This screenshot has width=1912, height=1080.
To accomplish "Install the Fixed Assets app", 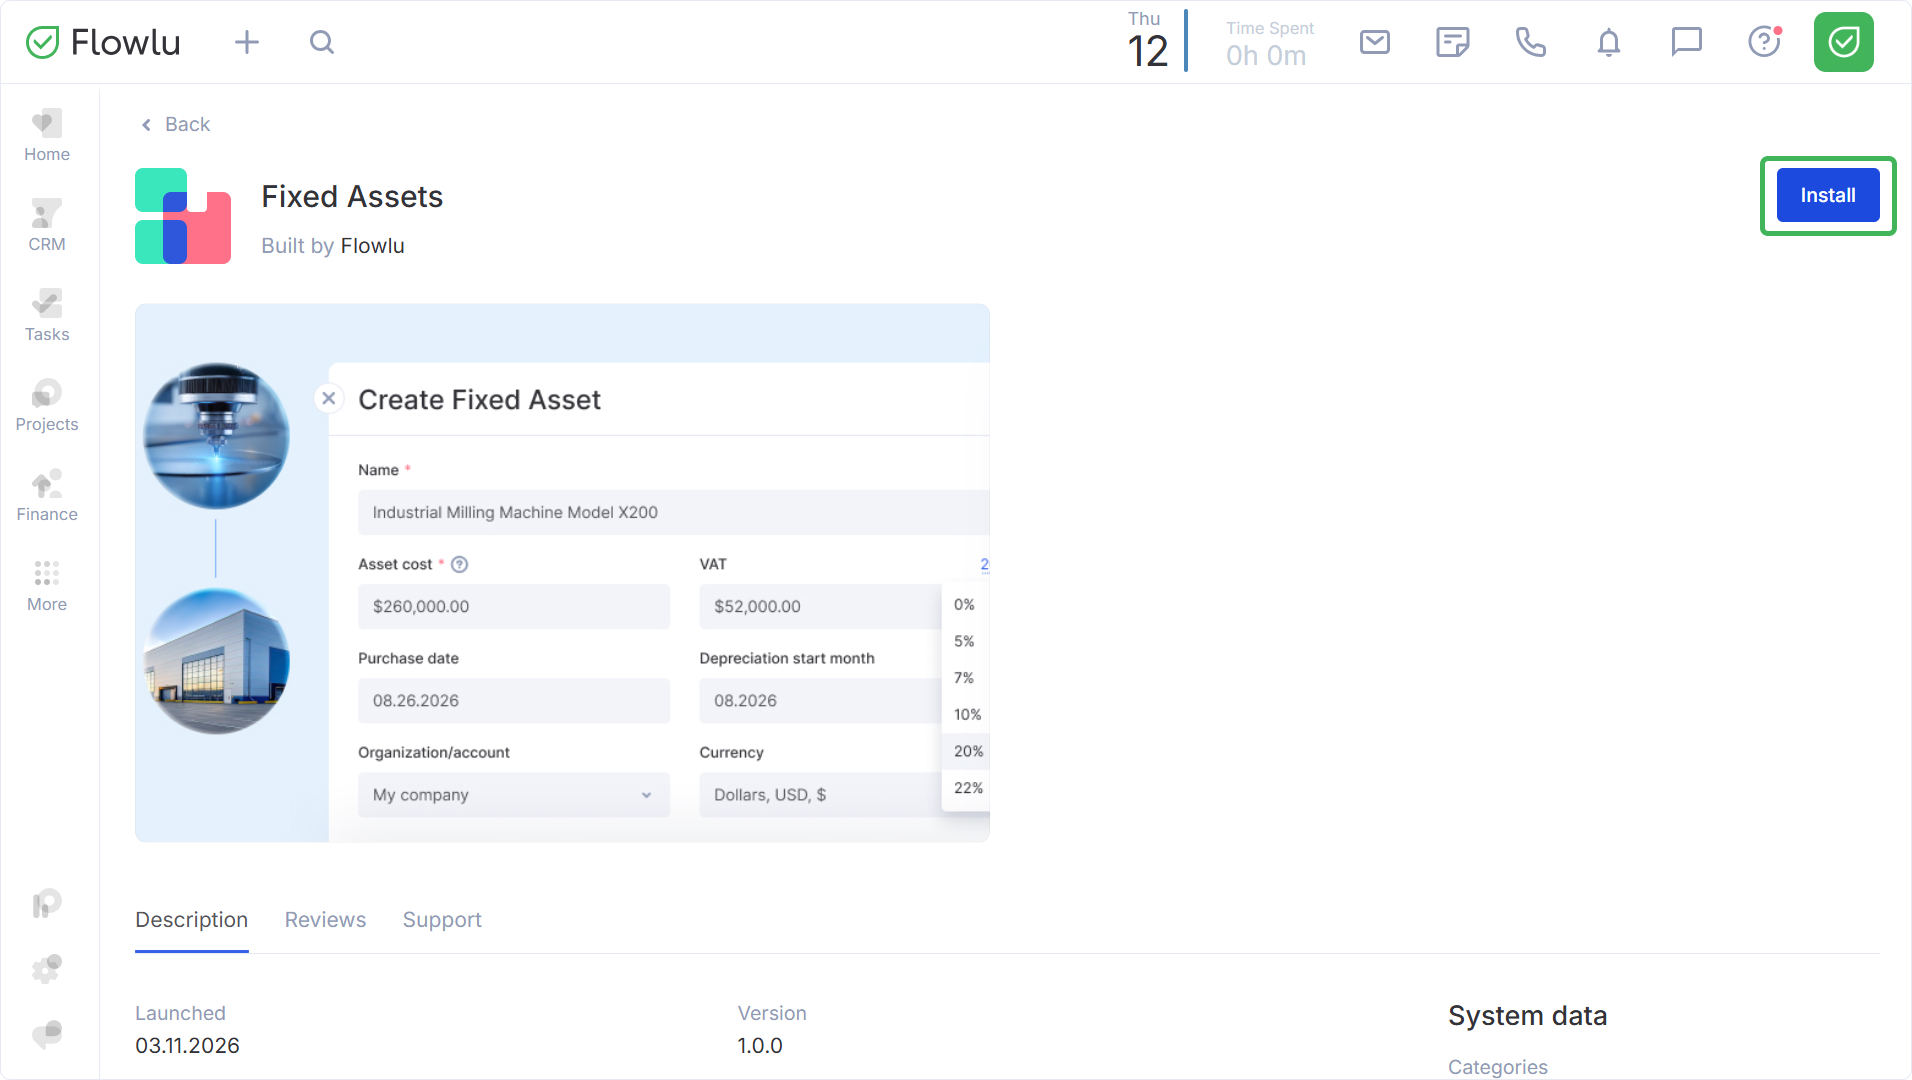I will (x=1827, y=195).
